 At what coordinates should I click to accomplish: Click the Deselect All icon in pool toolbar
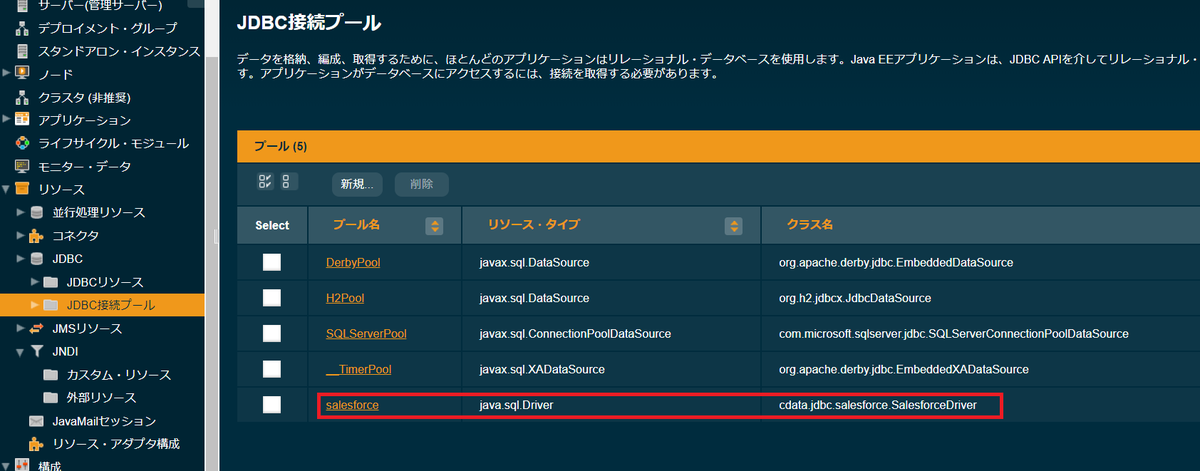288,182
